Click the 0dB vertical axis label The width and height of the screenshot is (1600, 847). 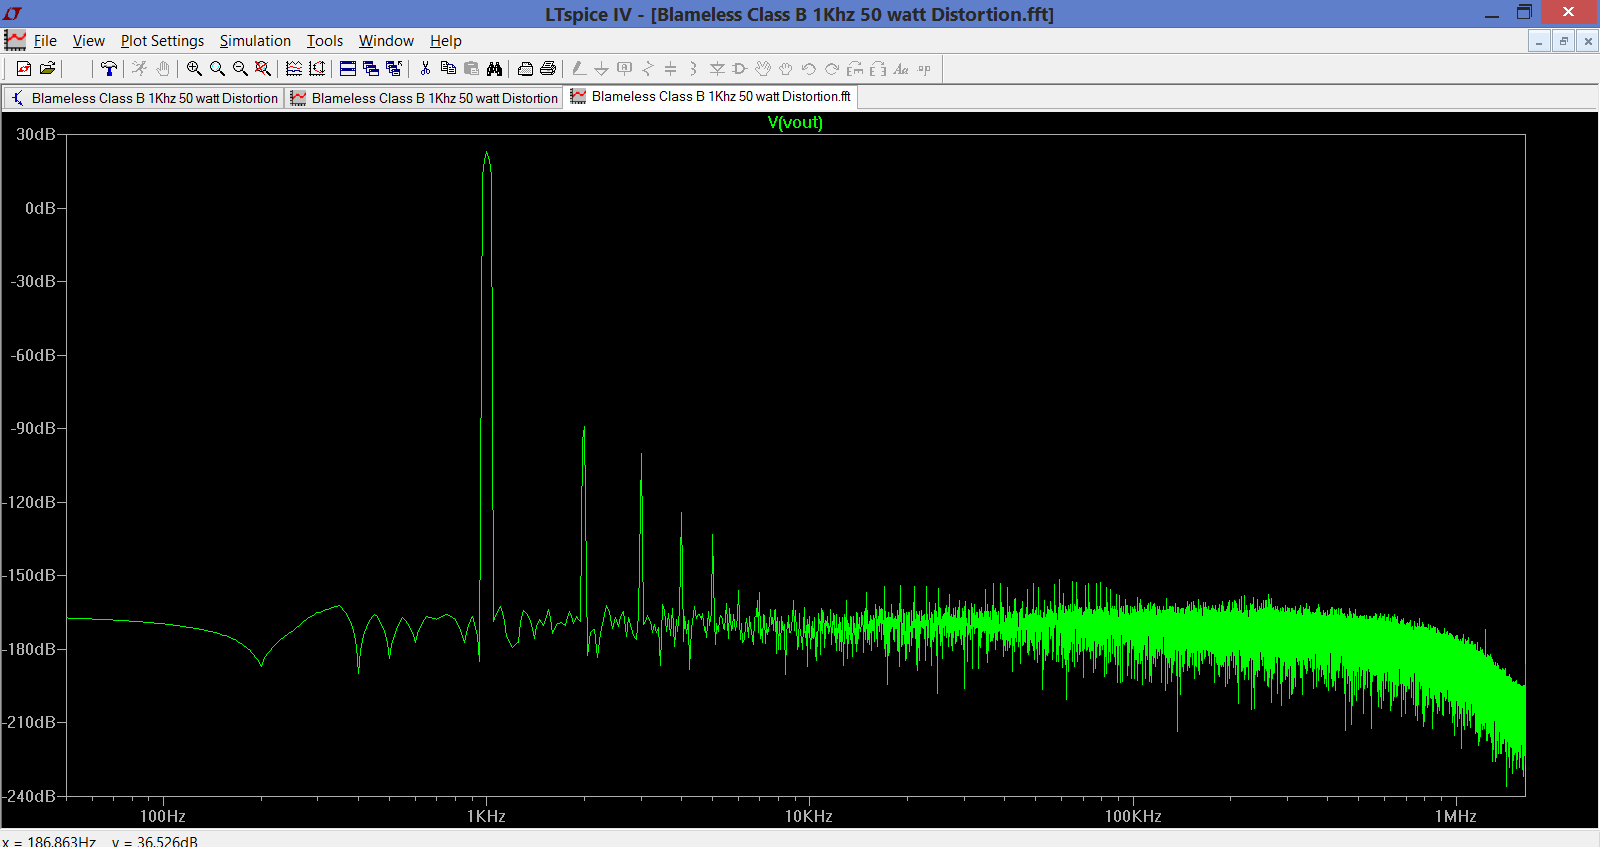[40, 208]
